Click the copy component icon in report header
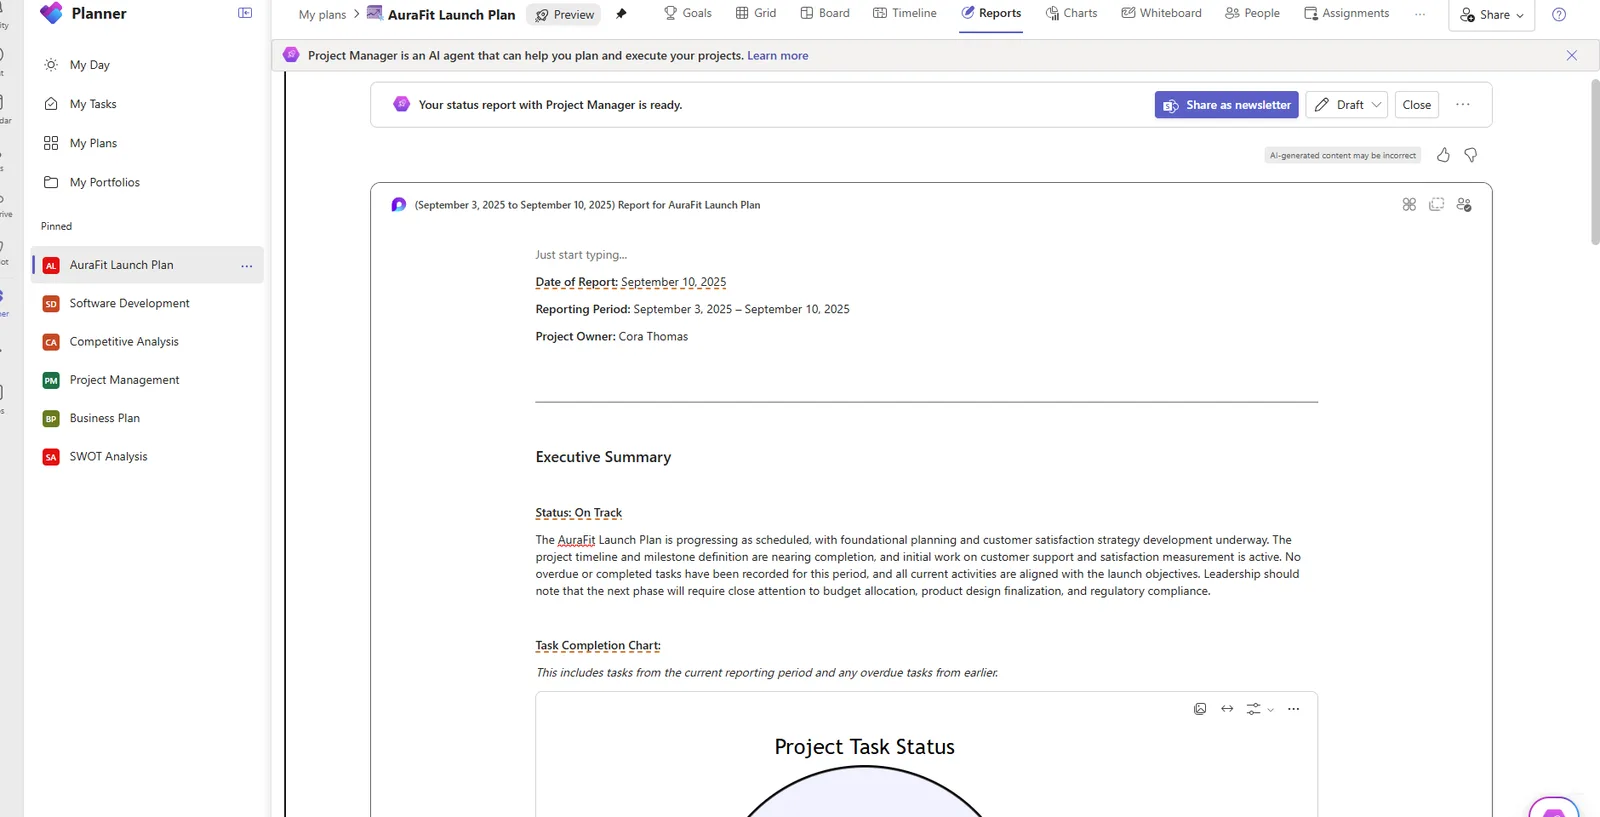Image resolution: width=1600 pixels, height=817 pixels. pyautogui.click(x=1436, y=204)
